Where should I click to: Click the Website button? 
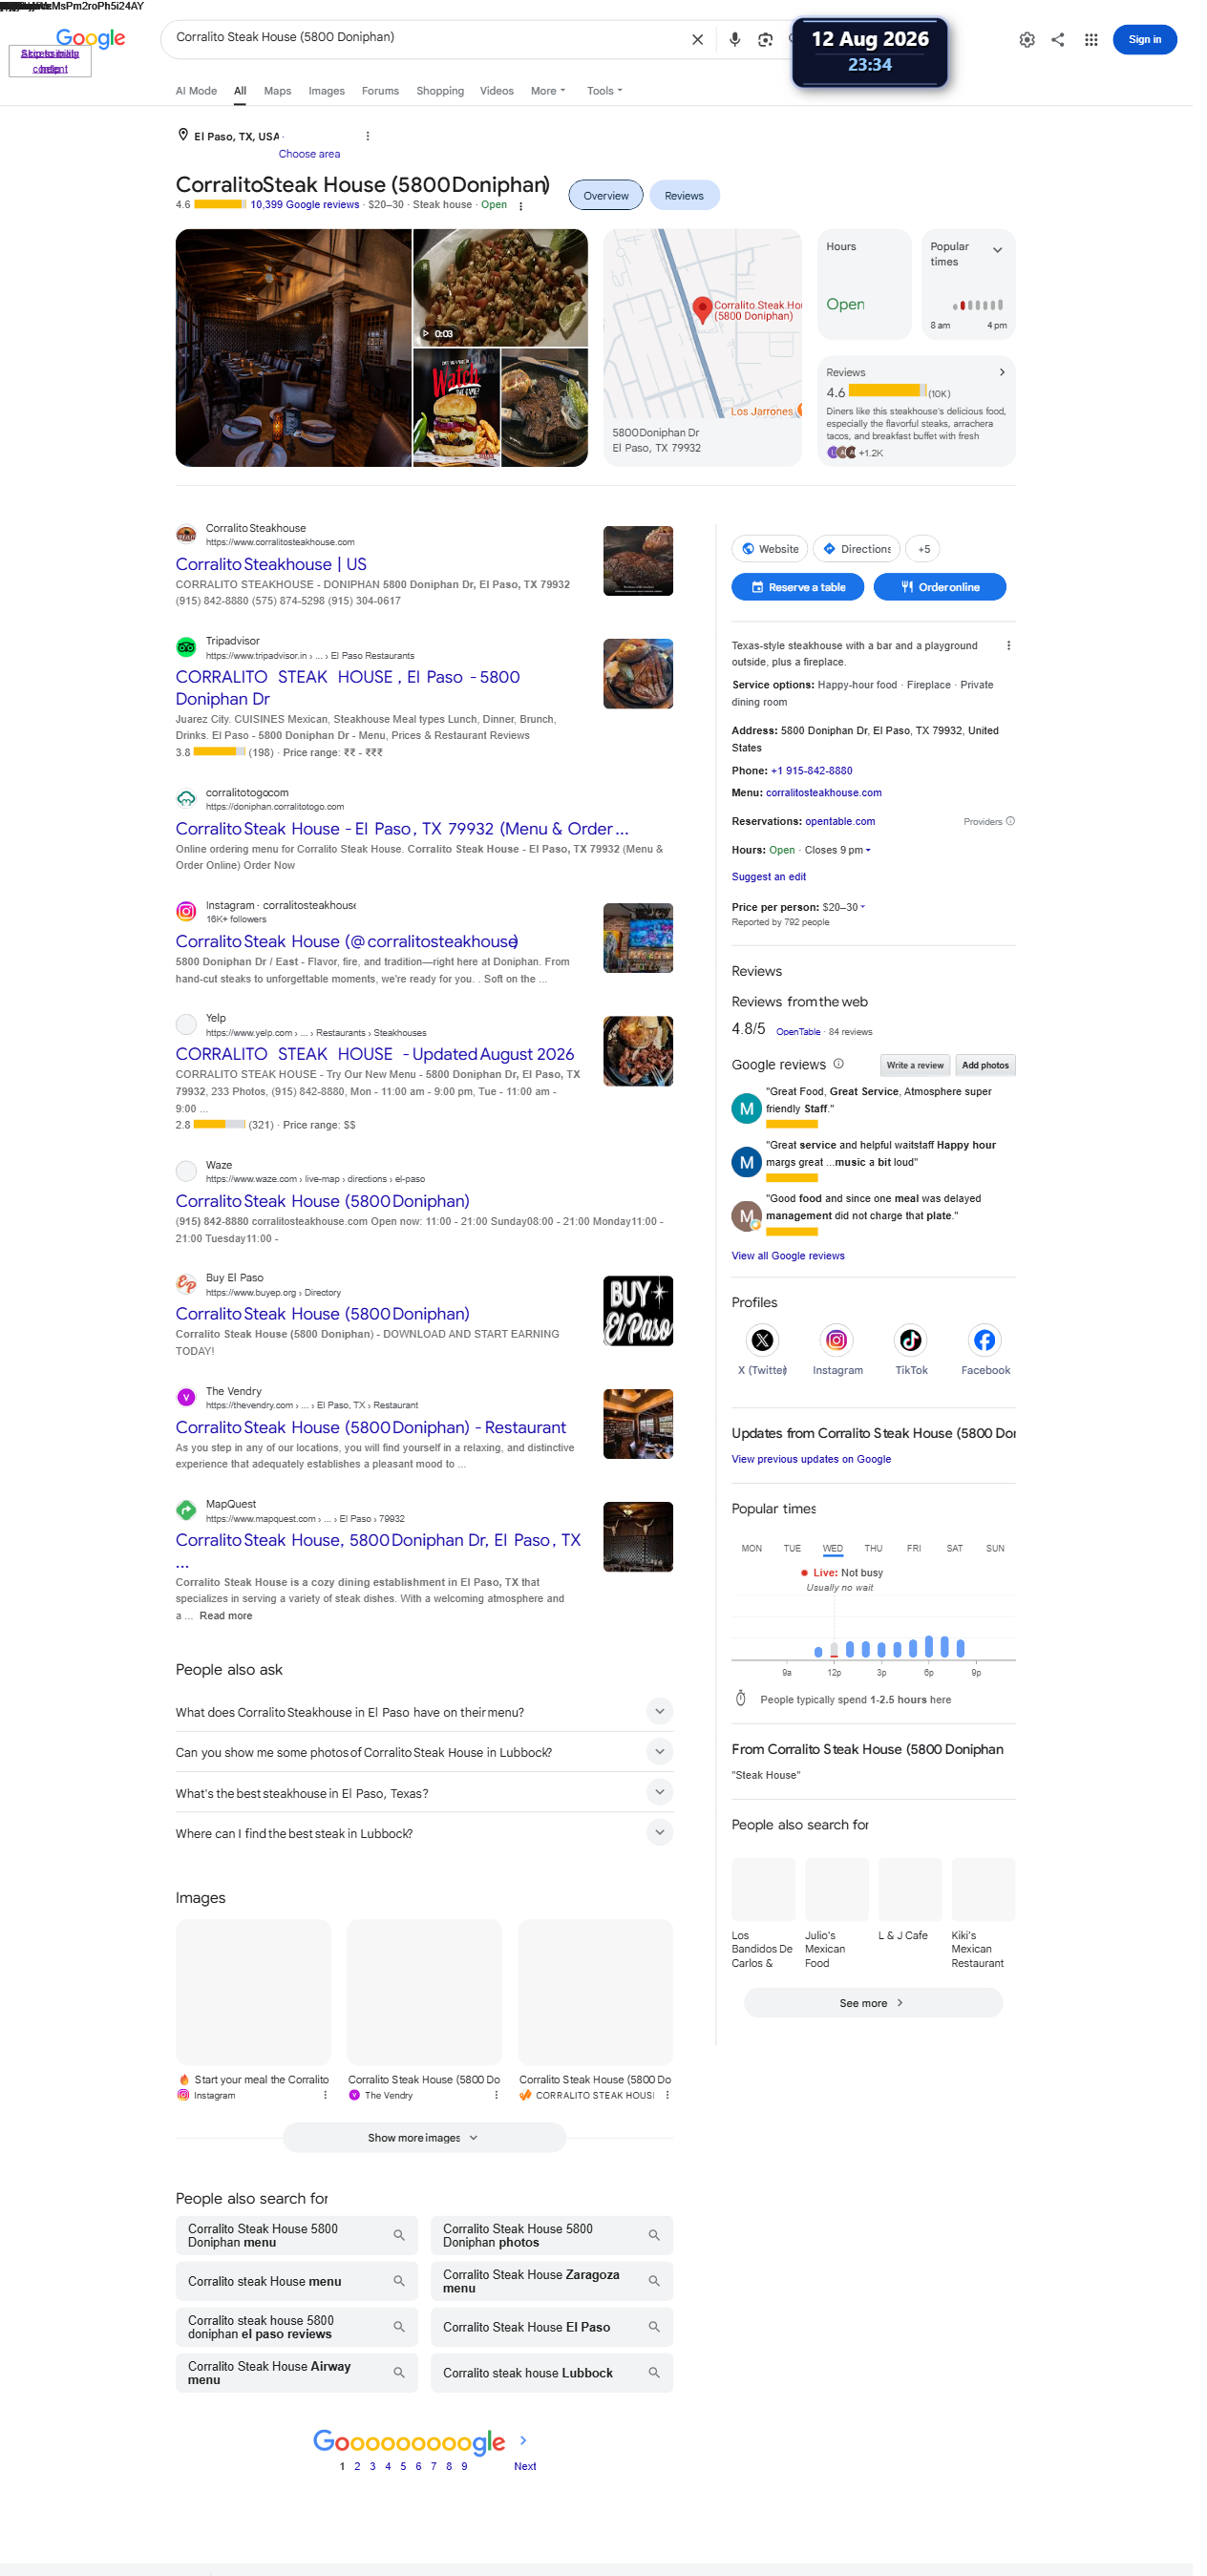(x=769, y=549)
